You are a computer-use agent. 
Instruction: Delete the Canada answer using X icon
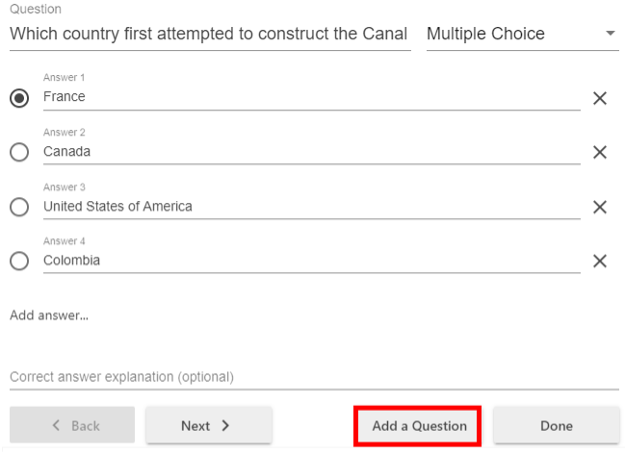coord(600,152)
